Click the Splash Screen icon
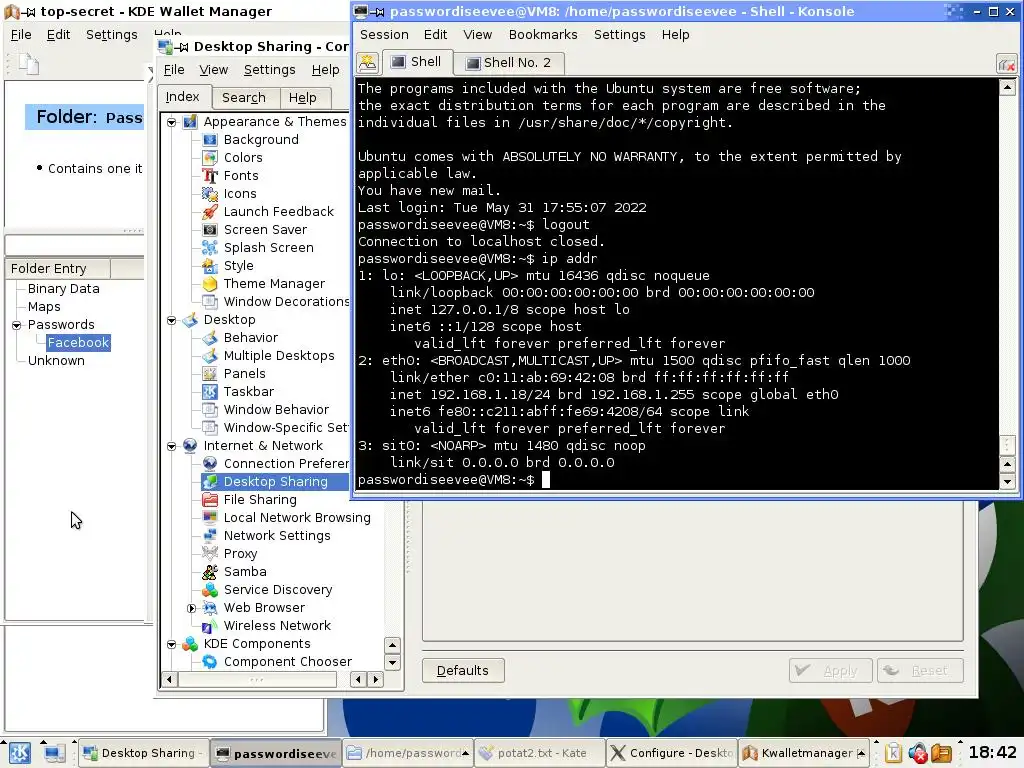1024x768 pixels. pos(210,248)
